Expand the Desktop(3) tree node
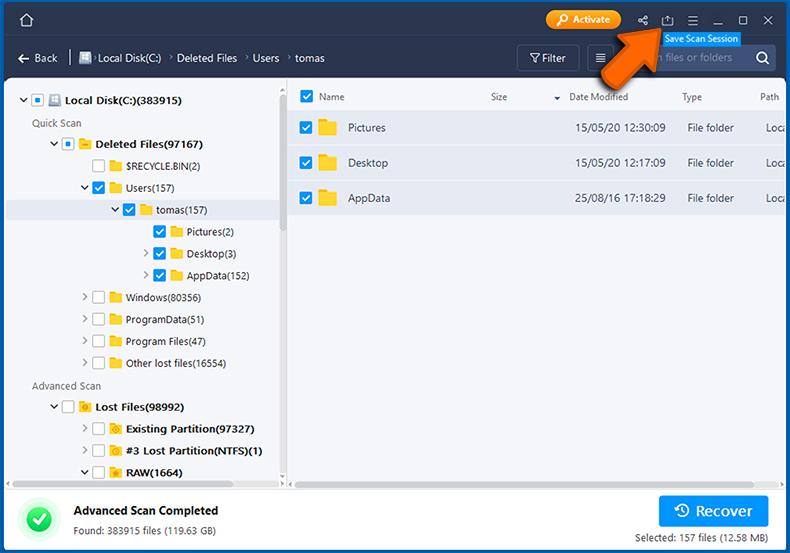 pos(146,253)
